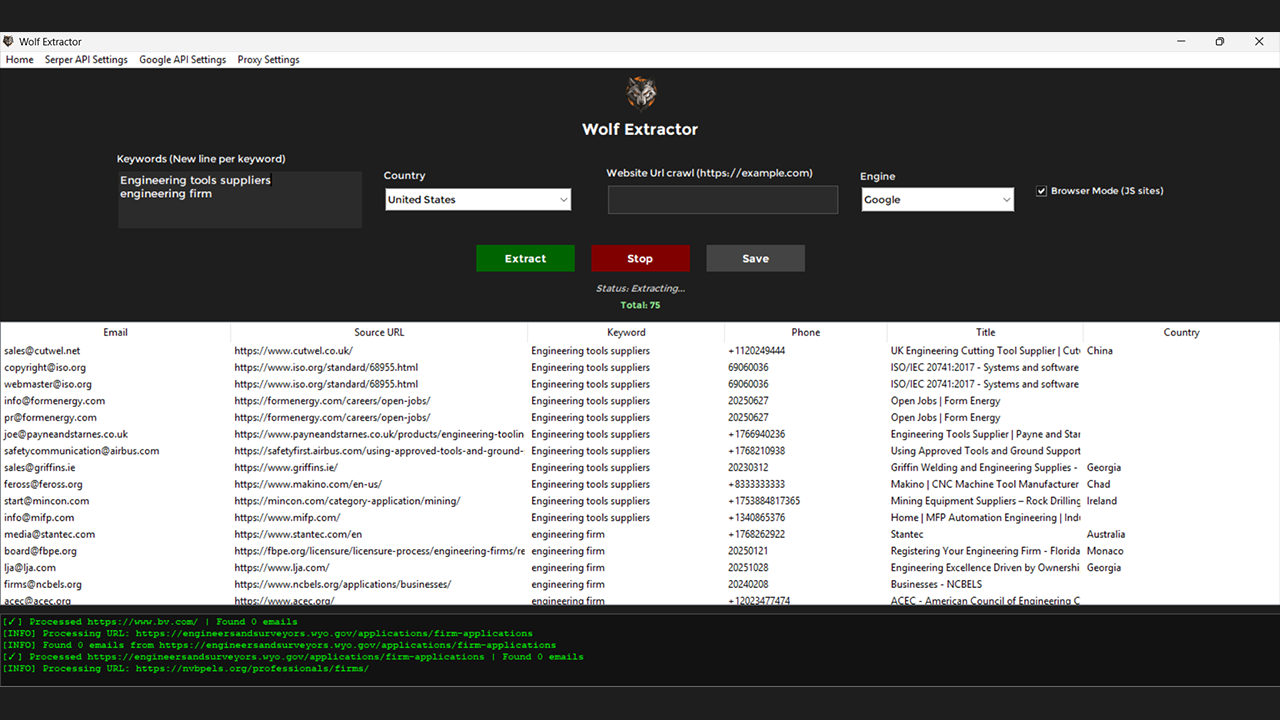Click the https://www.griffins.ie/ source URL

[286, 468]
